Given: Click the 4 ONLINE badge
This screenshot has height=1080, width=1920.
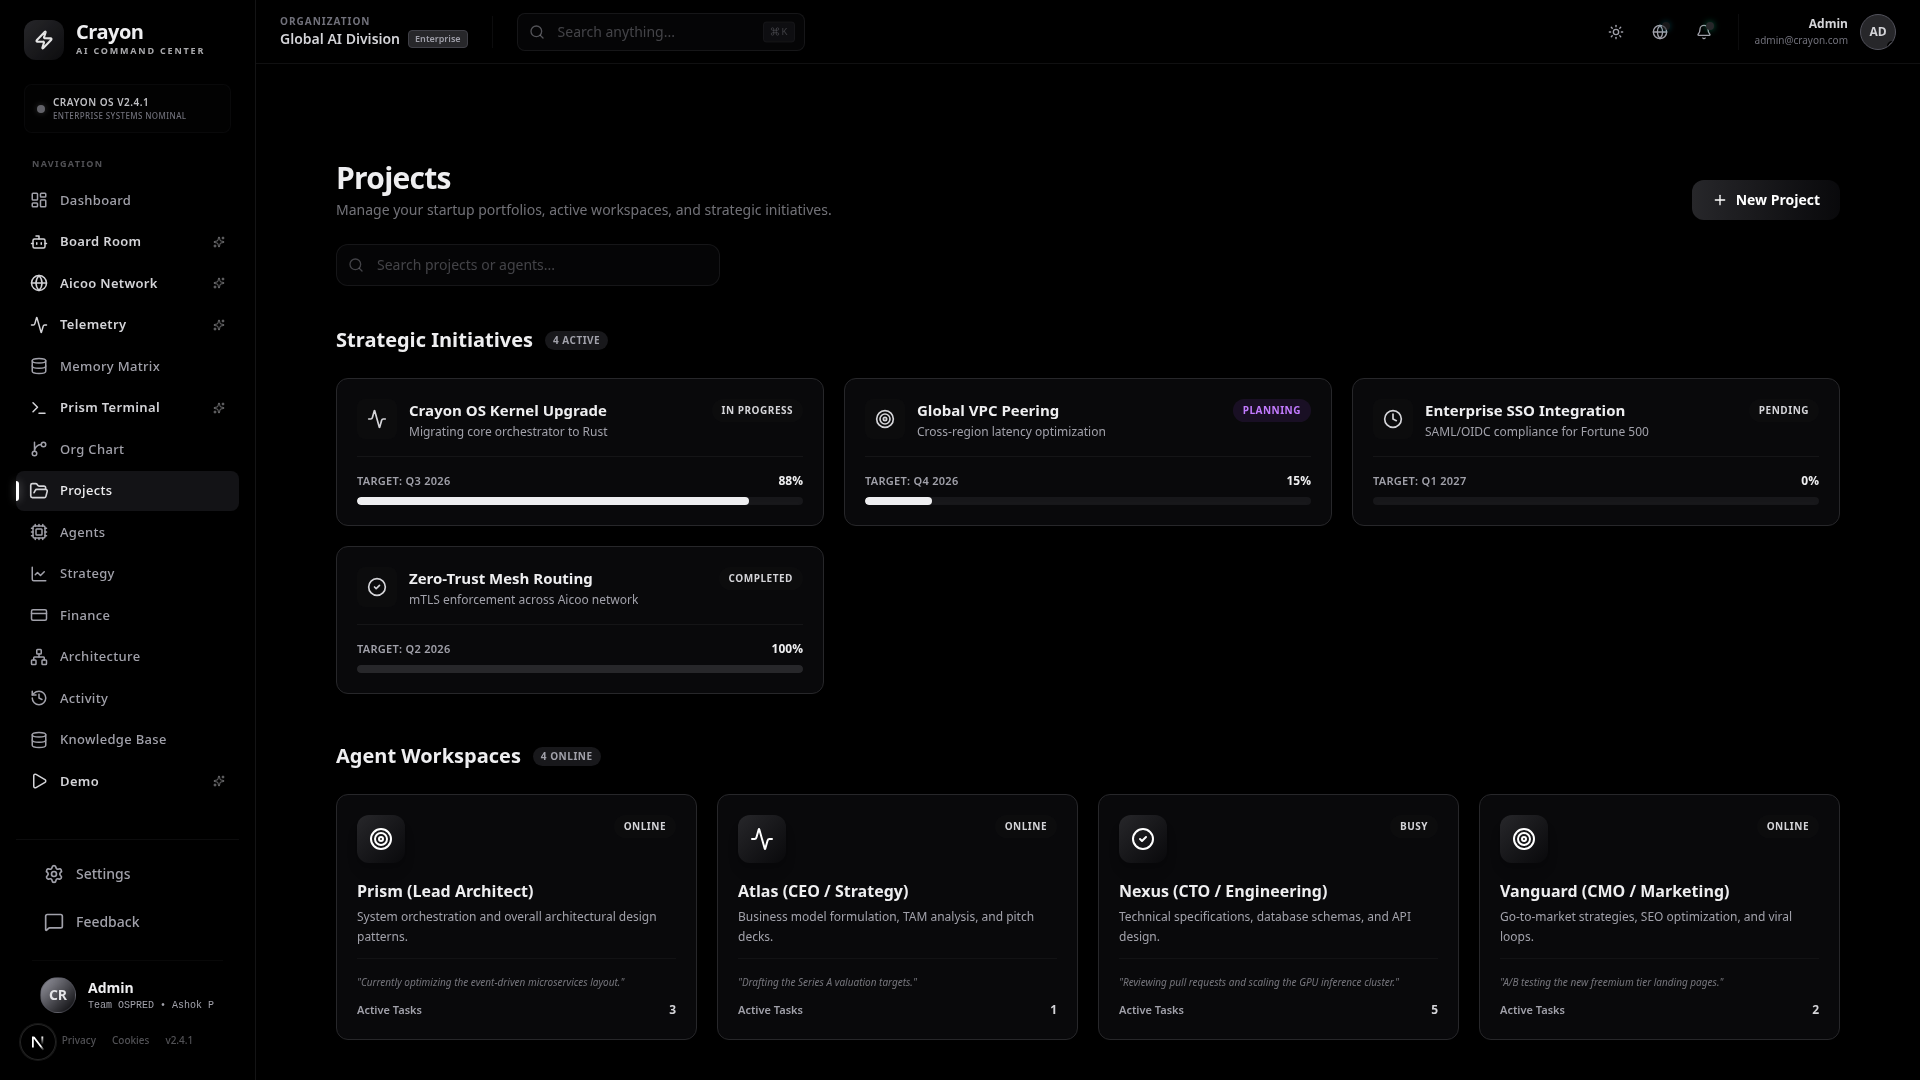Looking at the screenshot, I should [x=567, y=756].
